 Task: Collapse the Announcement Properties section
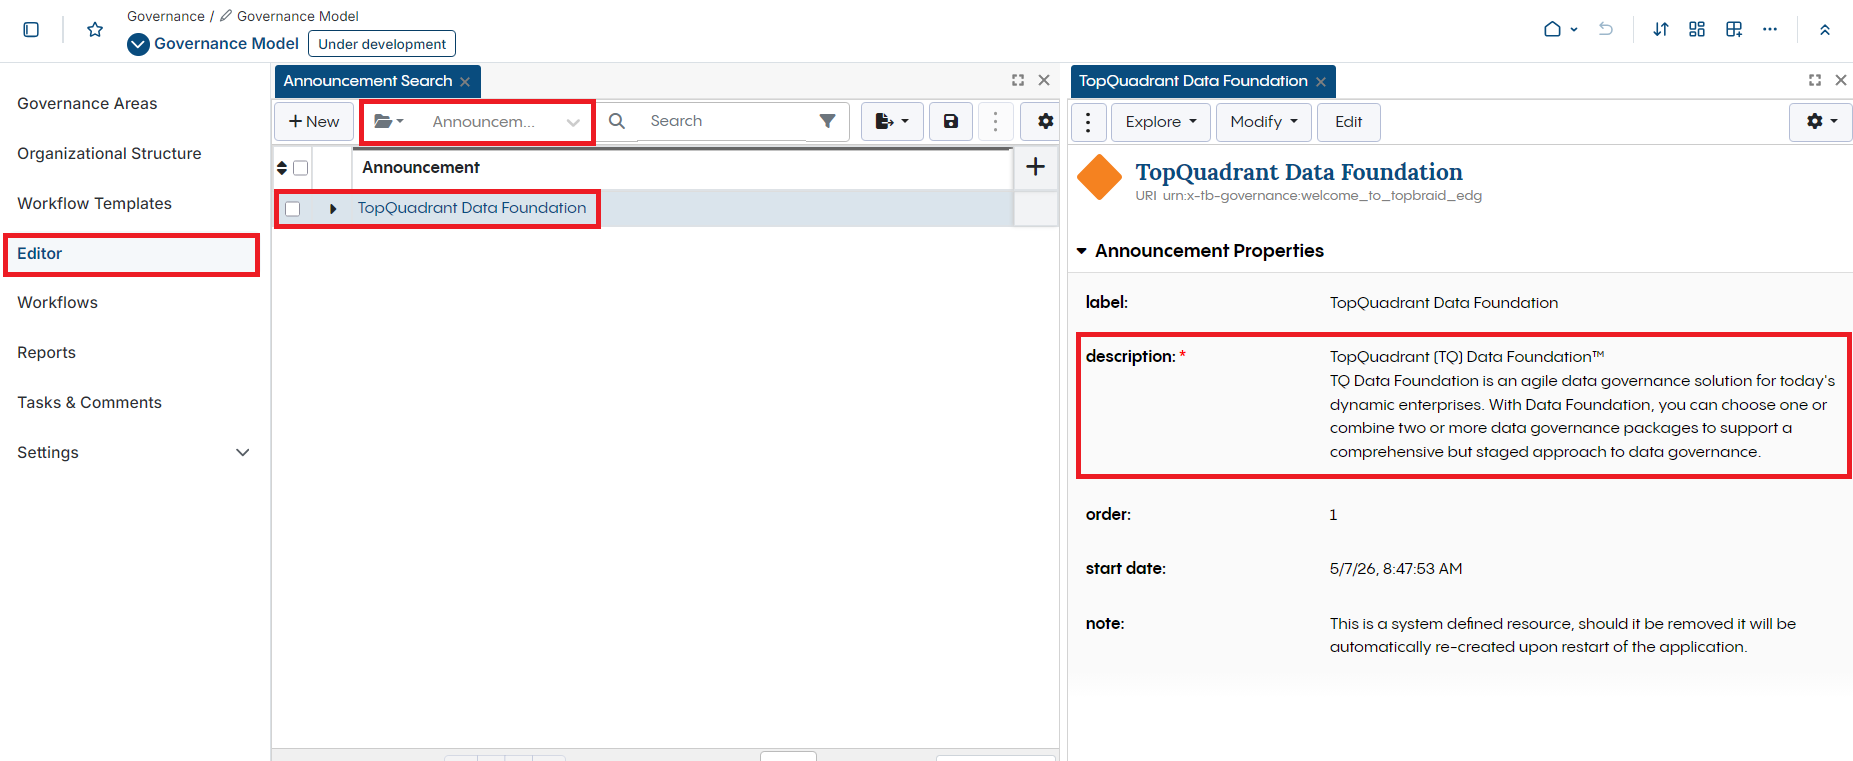click(1082, 251)
